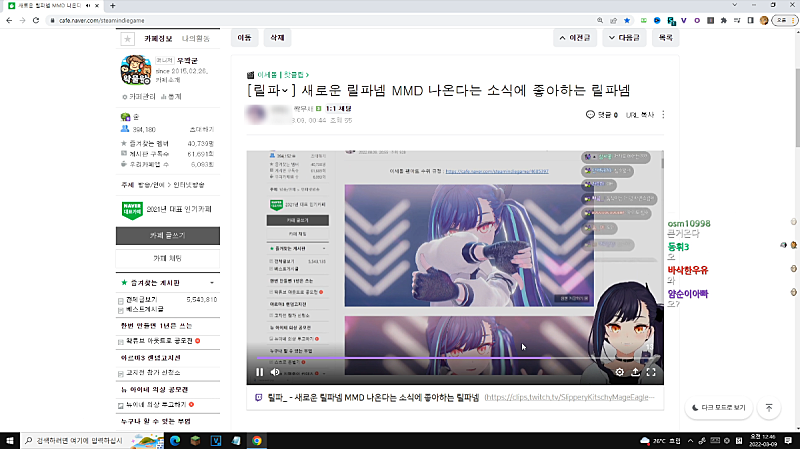Mute the video volume speaker icon
800x449 pixels.
click(x=275, y=372)
